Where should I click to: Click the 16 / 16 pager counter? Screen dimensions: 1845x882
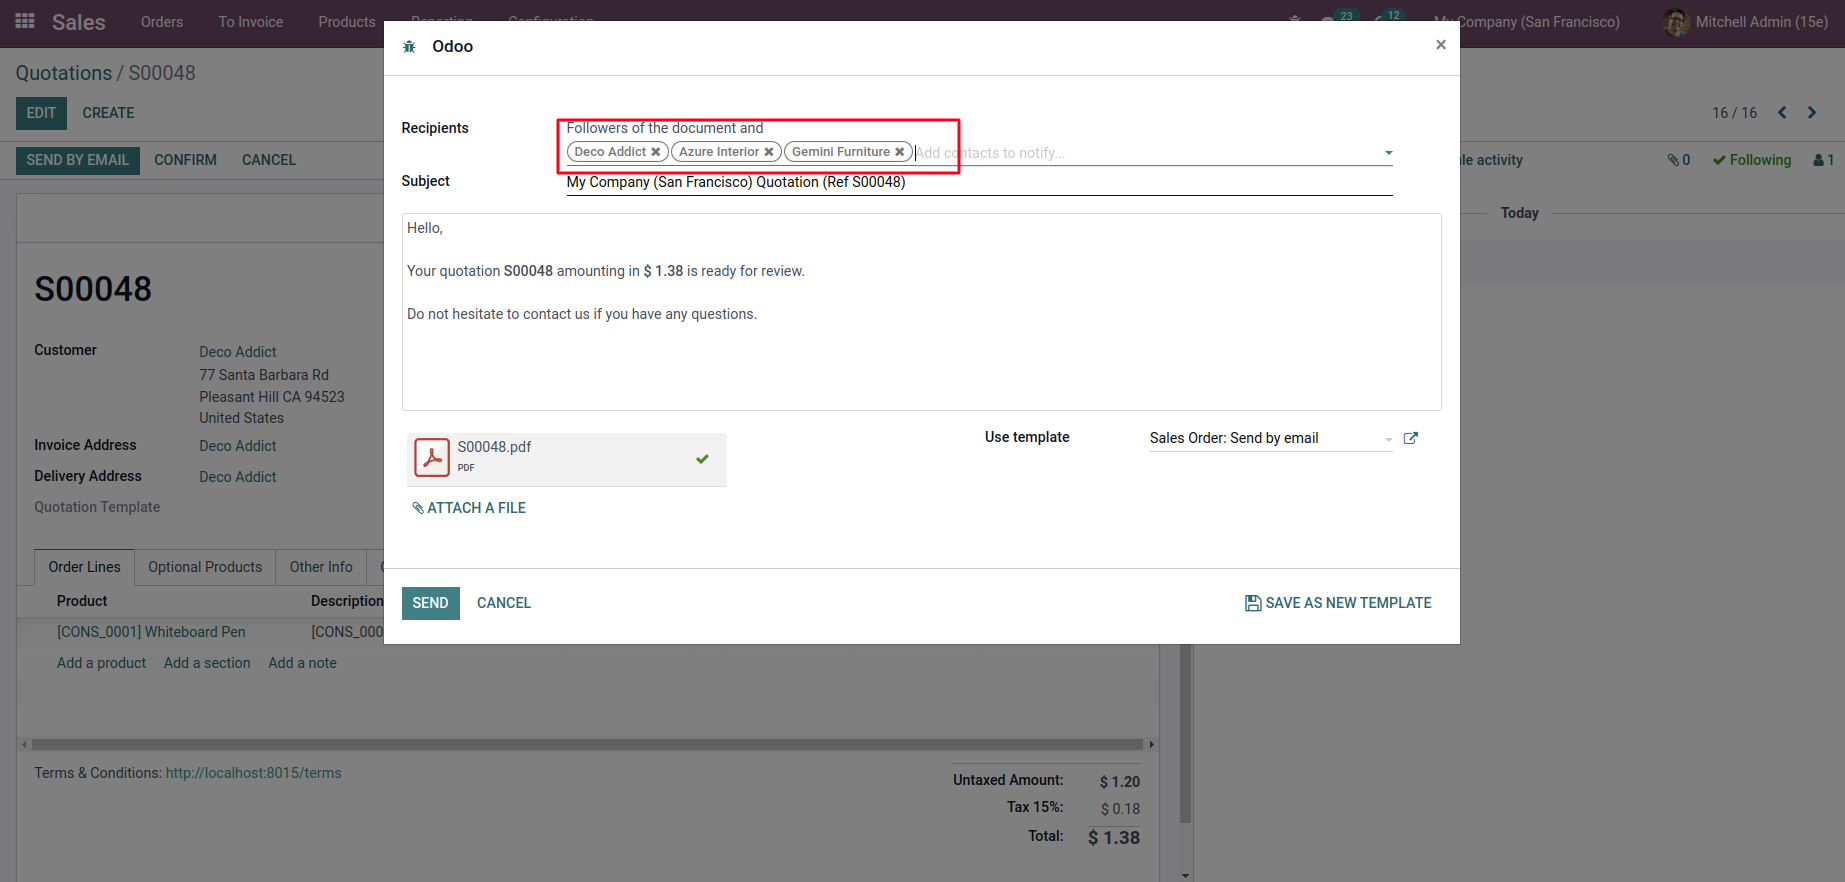(1734, 113)
